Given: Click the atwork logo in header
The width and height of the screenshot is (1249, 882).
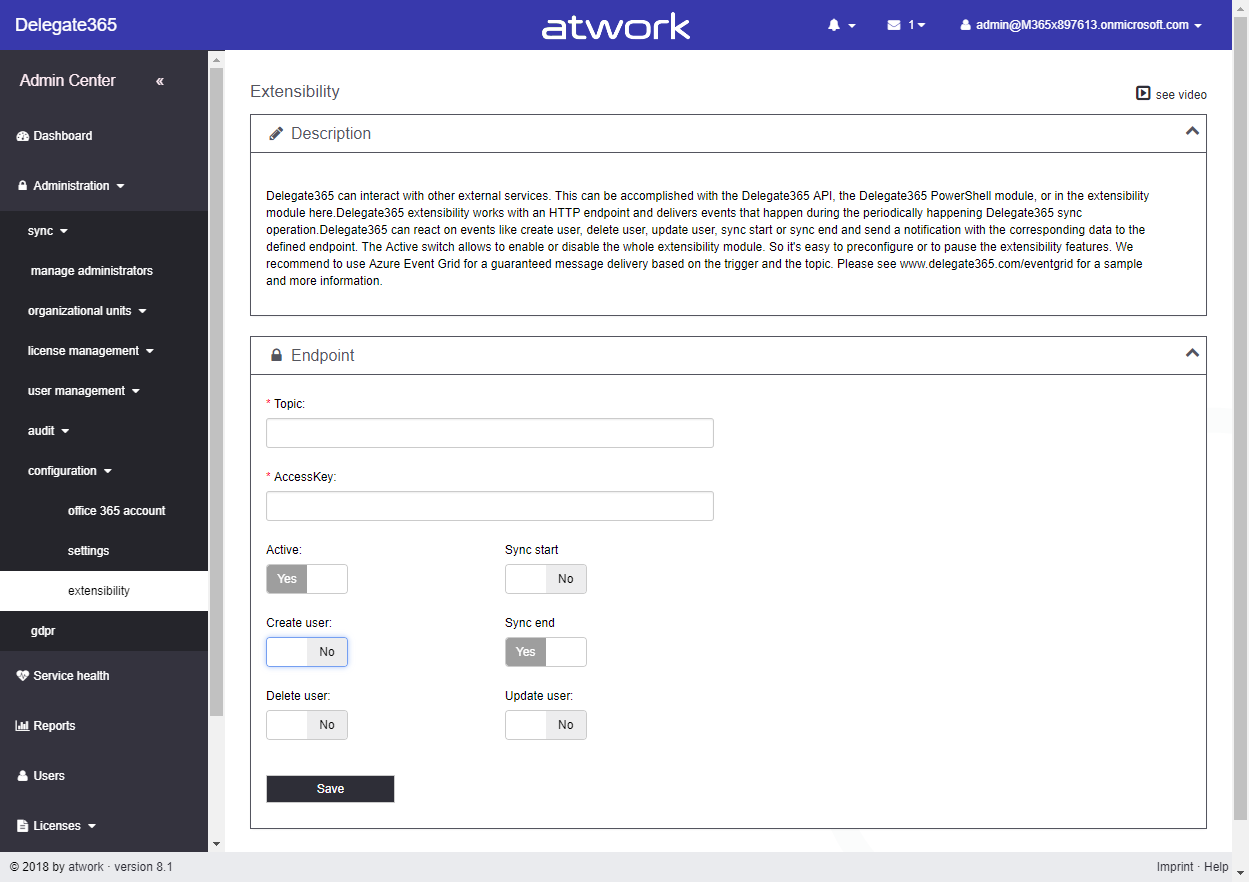Looking at the screenshot, I should (x=616, y=26).
